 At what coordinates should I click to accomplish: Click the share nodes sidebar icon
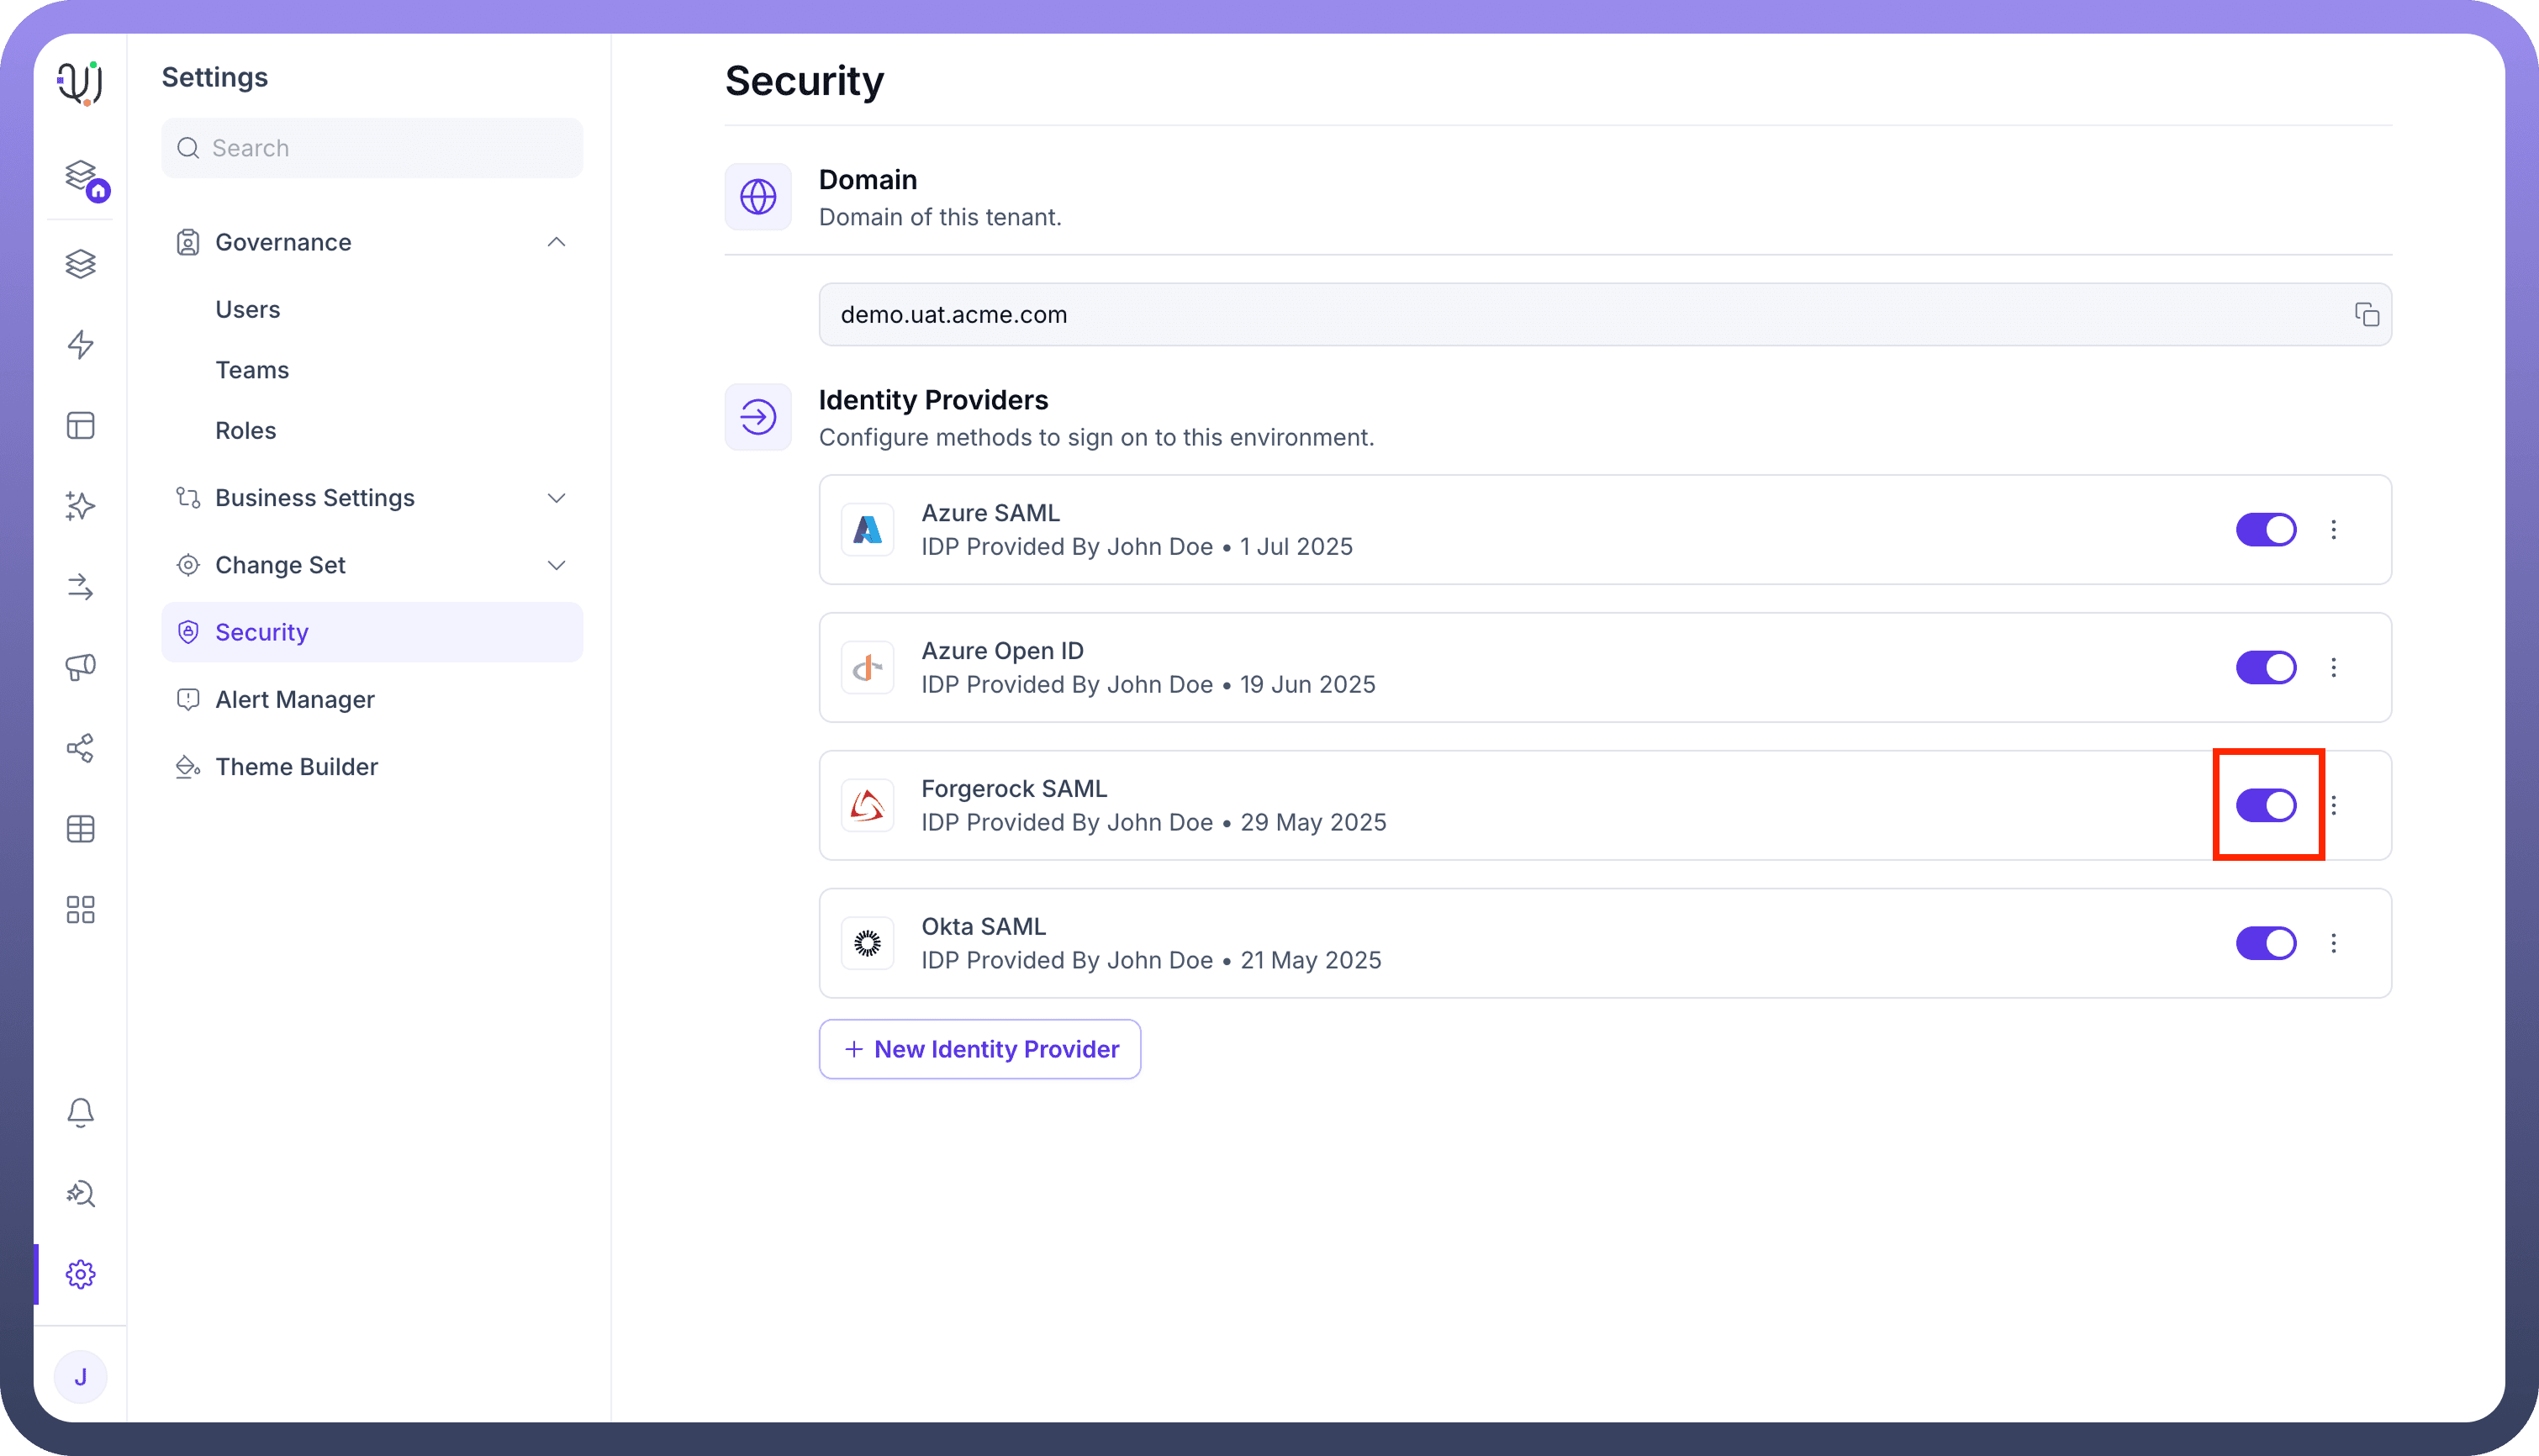point(80,748)
